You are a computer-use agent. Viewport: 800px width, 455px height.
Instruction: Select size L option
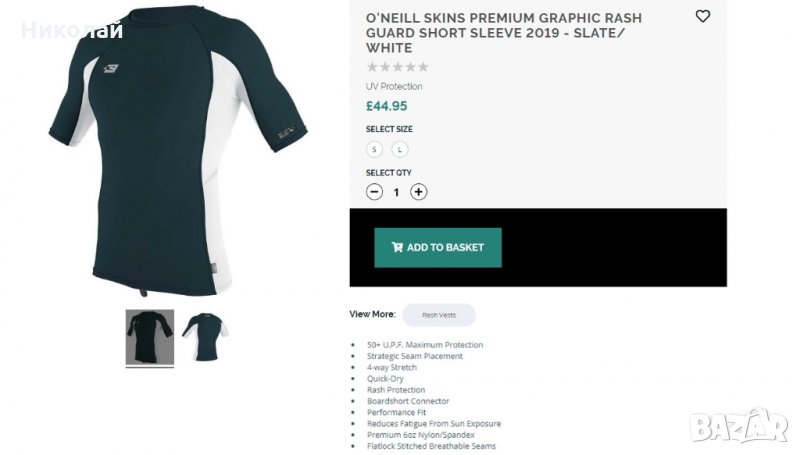tap(400, 149)
